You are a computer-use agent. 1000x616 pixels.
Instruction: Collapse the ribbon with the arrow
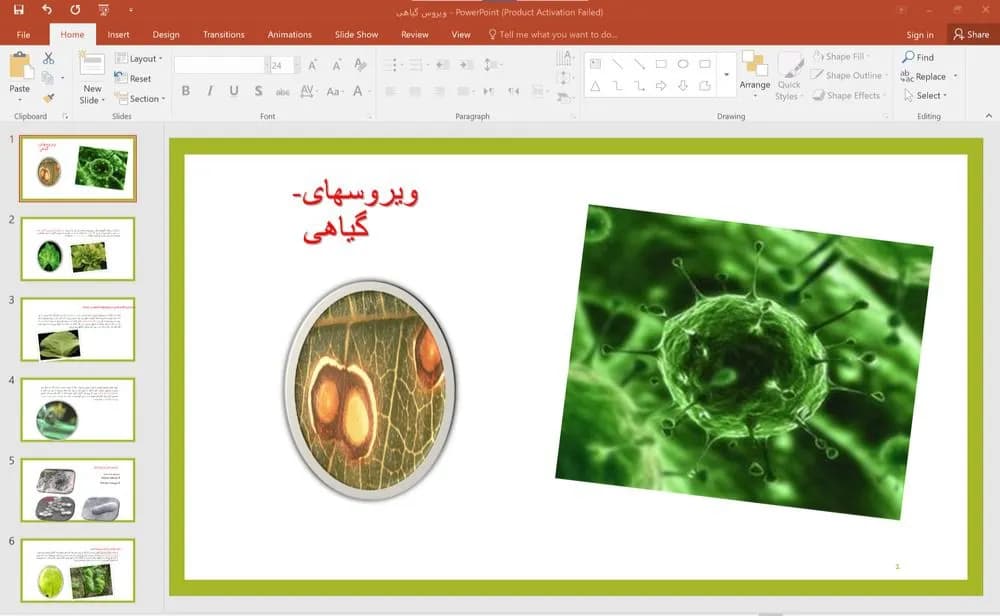(x=989, y=115)
